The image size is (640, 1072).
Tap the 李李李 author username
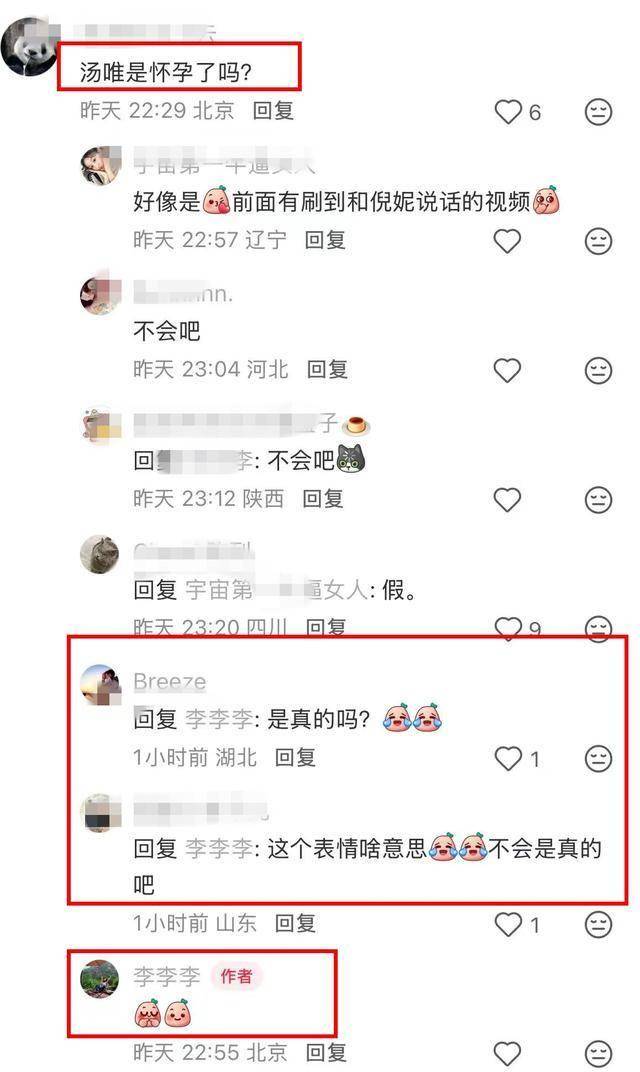(167, 976)
